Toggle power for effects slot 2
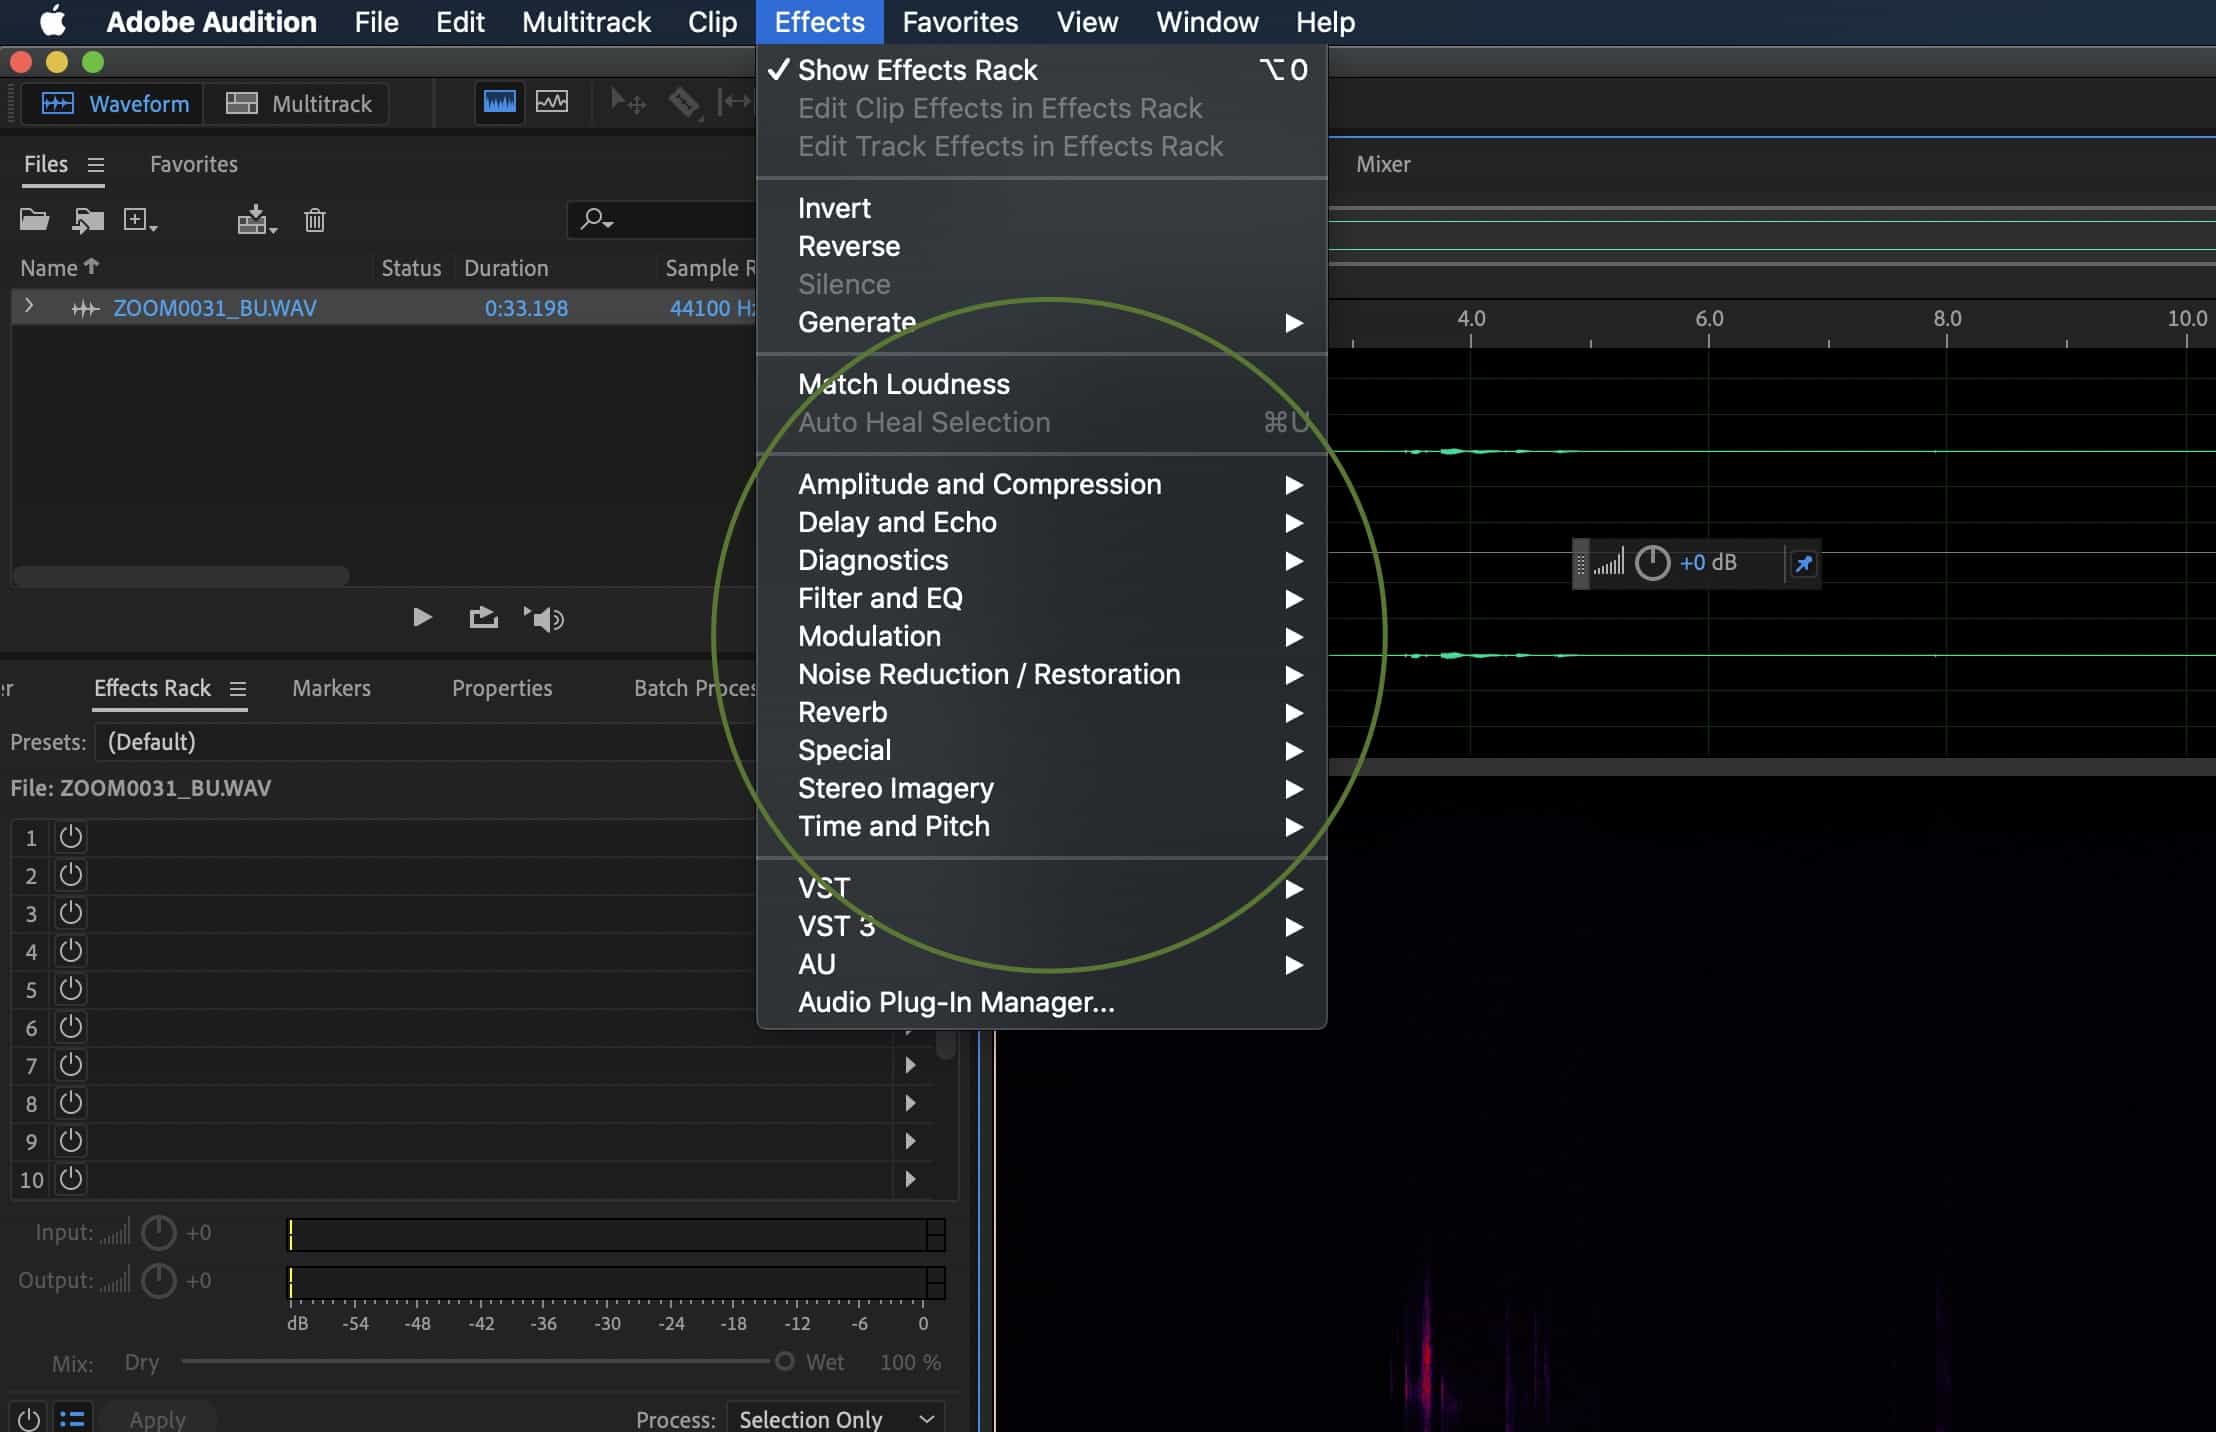Image resolution: width=2216 pixels, height=1432 pixels. pos(70,875)
